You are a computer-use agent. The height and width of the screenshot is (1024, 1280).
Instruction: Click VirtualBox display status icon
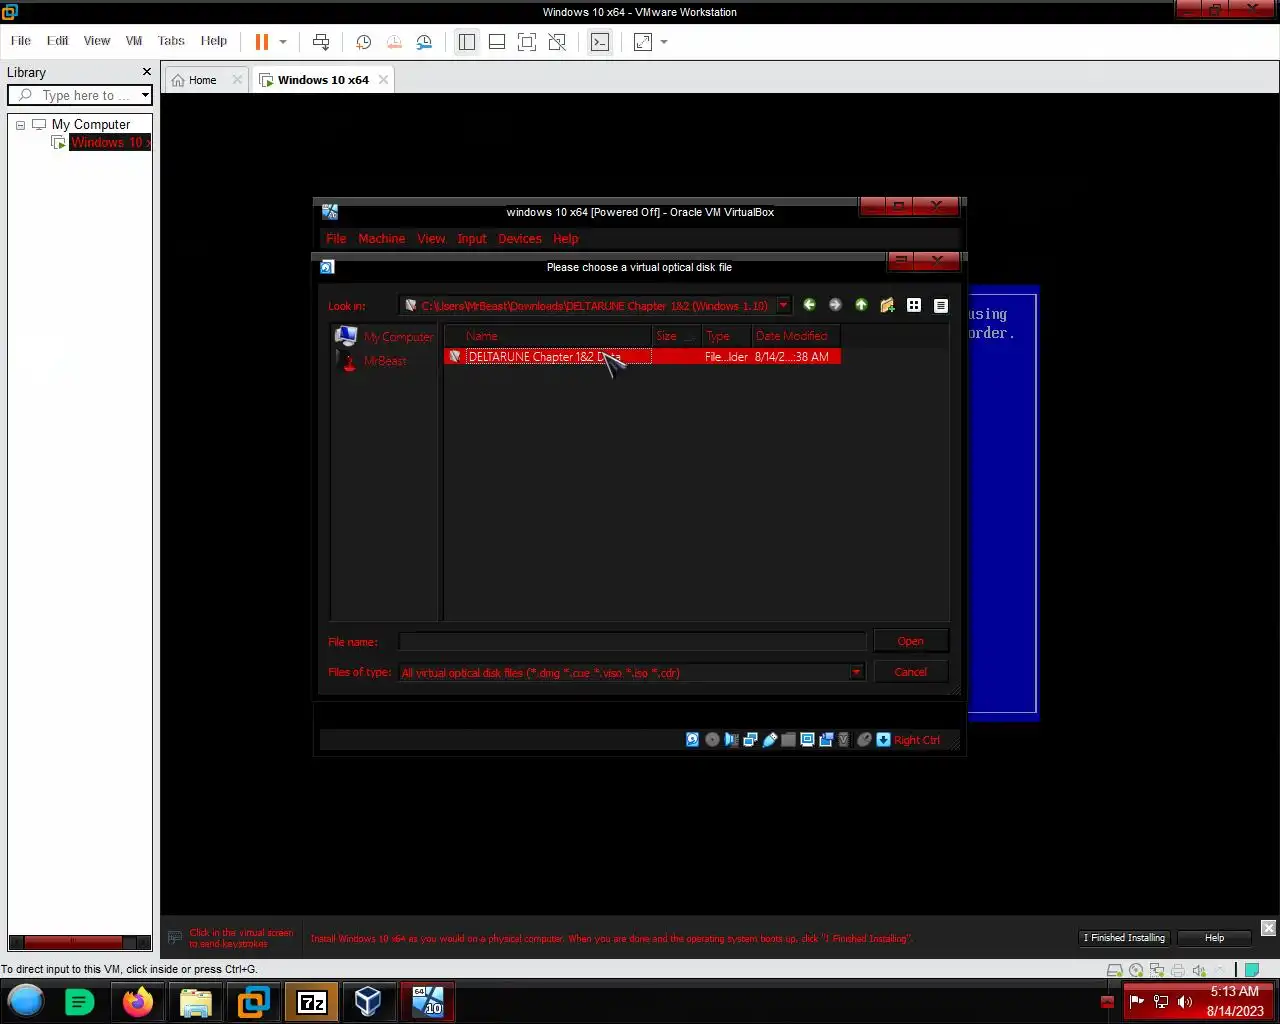pyautogui.click(x=807, y=740)
